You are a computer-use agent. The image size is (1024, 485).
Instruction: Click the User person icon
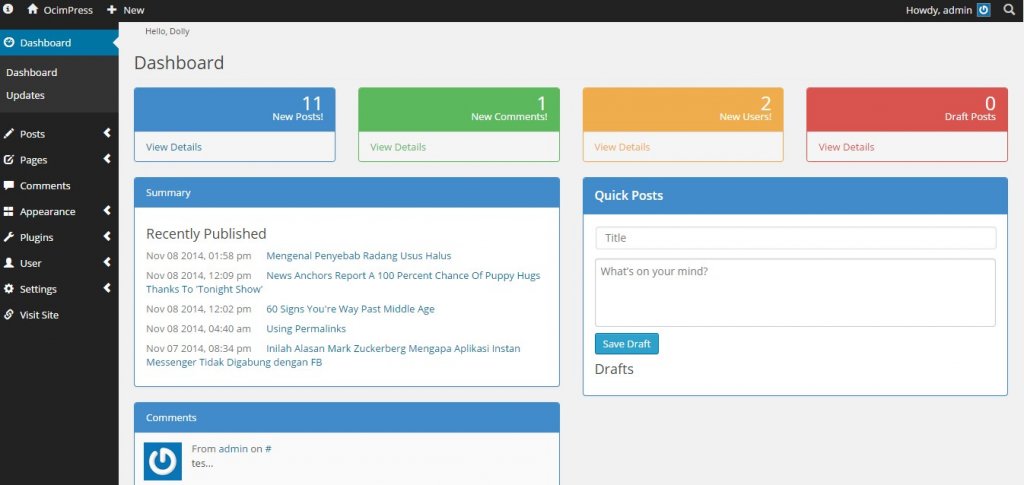pos(8,263)
